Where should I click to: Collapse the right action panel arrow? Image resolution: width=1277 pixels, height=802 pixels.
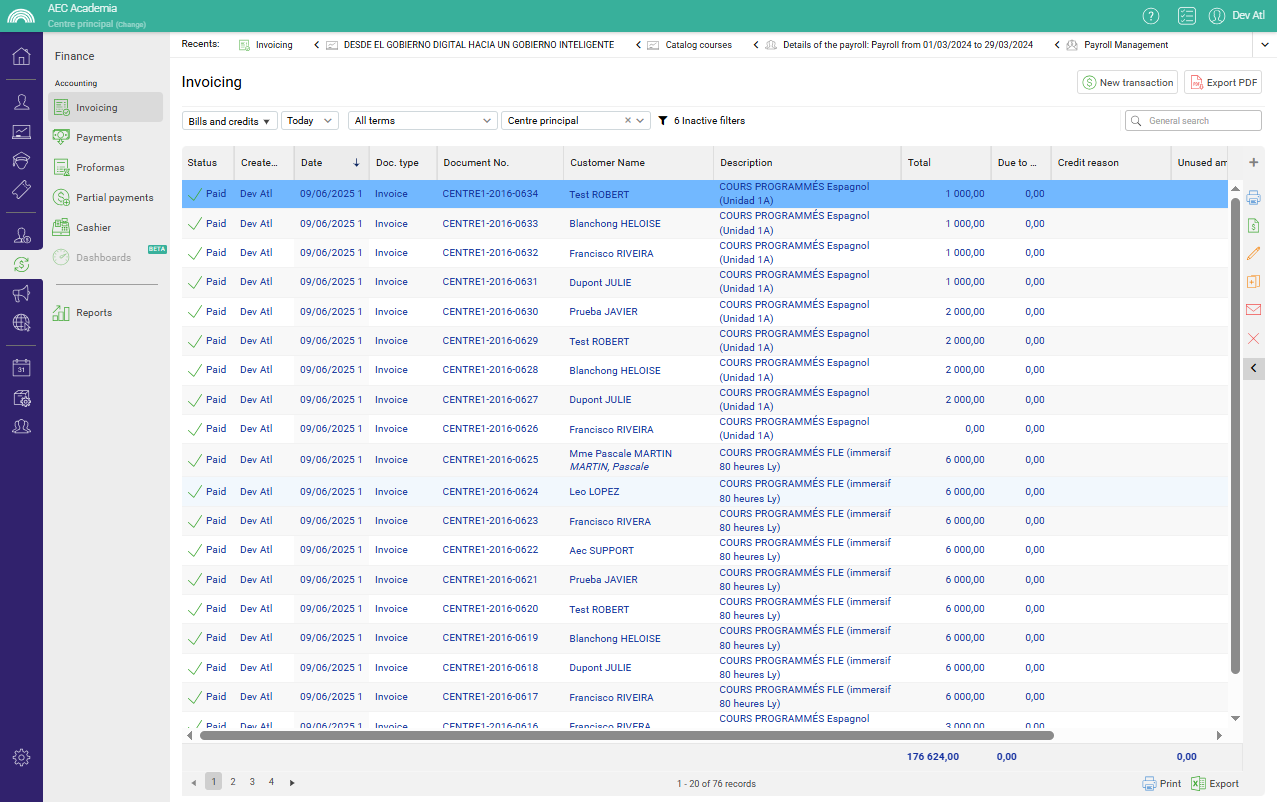coord(1254,369)
